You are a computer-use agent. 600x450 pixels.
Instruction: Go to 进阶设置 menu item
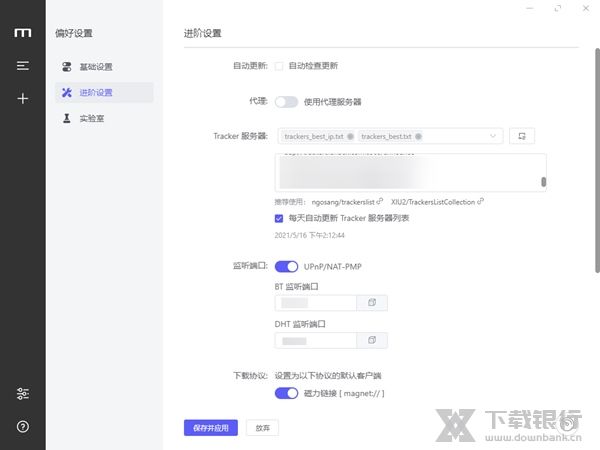pos(104,92)
